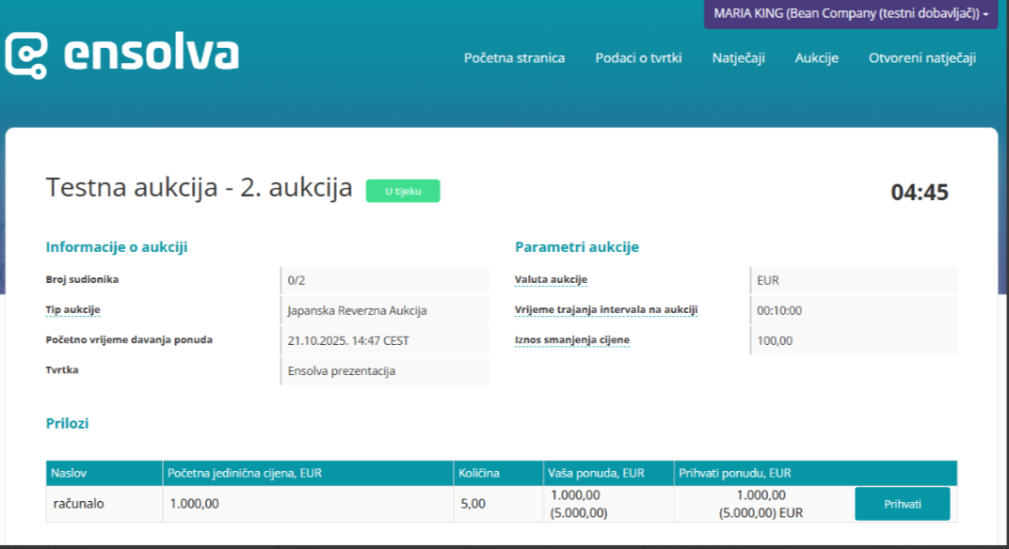Click the Iznos smanjenja cijene label
Image resolution: width=1009 pixels, height=549 pixels.
click(x=572, y=340)
